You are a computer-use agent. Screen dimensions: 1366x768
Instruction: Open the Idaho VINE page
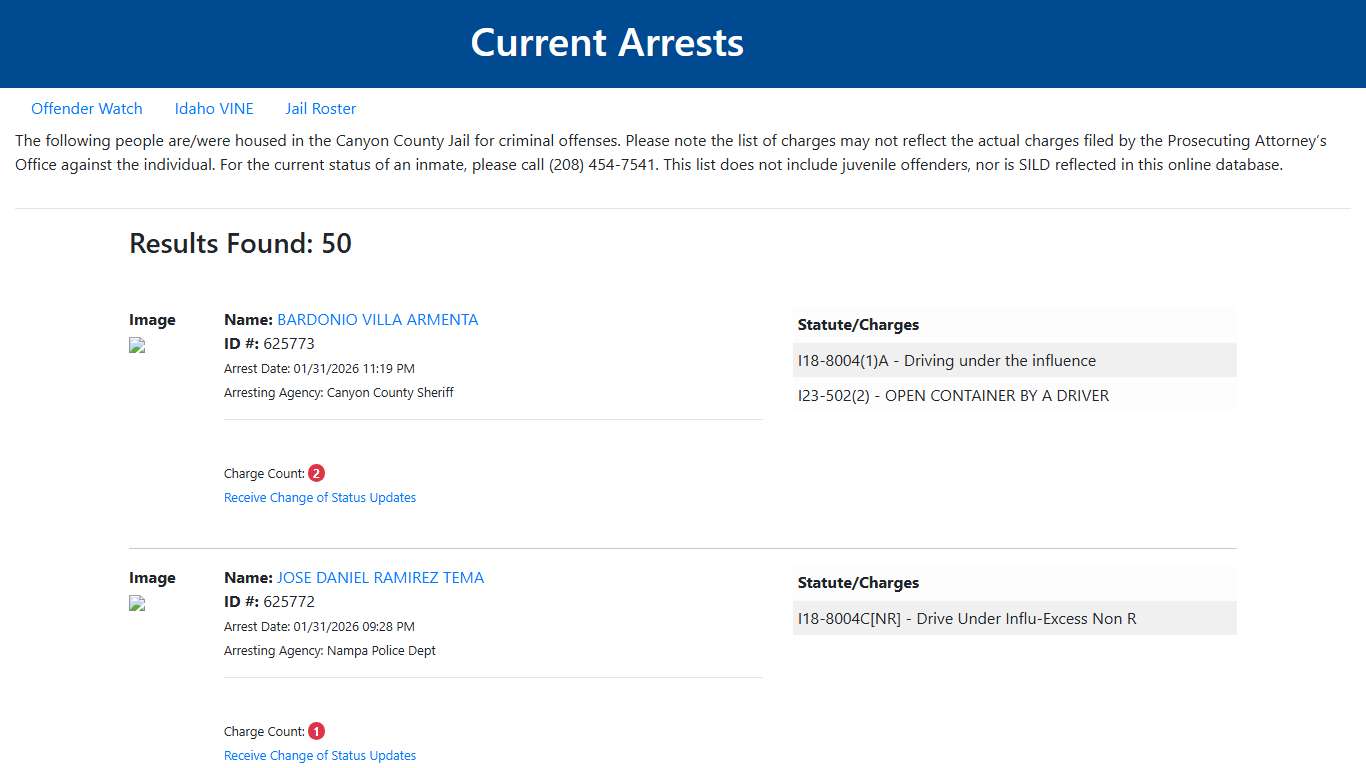click(214, 108)
